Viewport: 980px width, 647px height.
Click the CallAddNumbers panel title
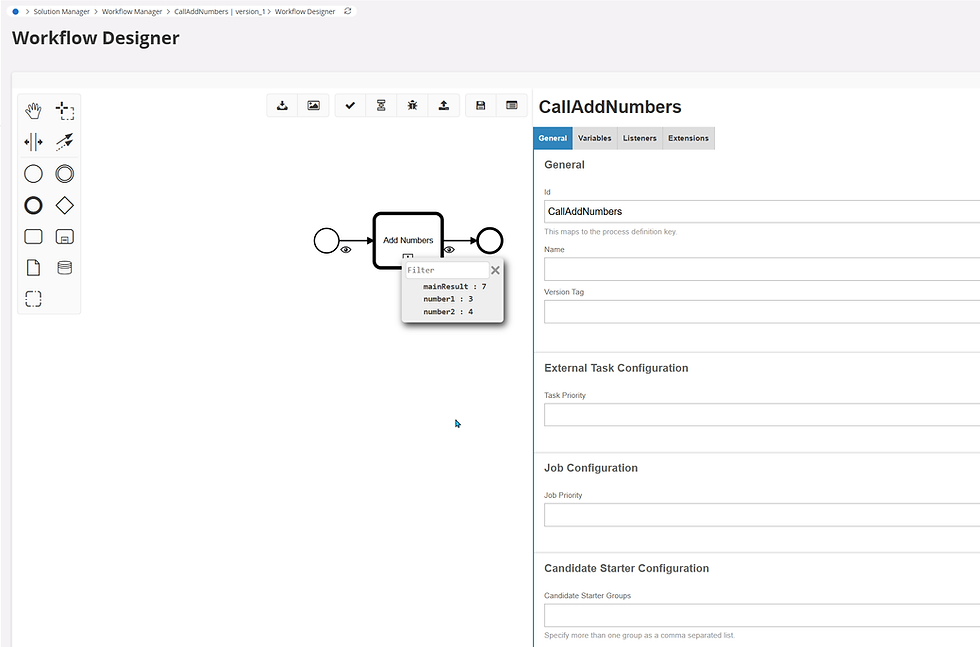click(x=610, y=107)
